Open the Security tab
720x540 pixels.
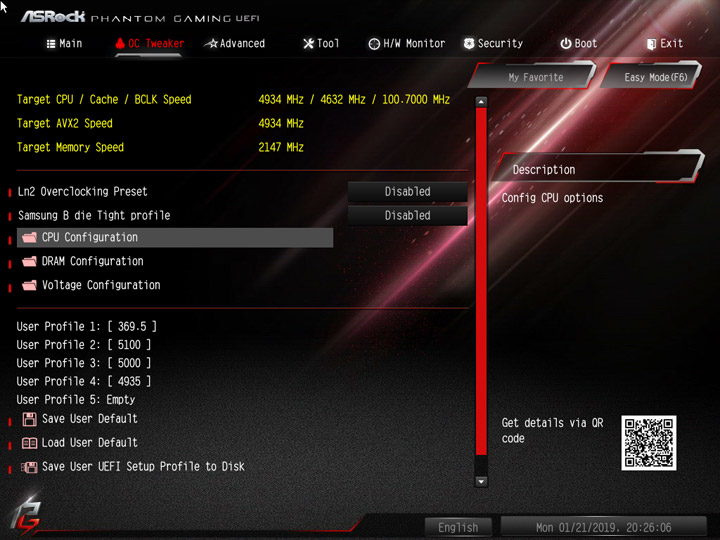(493, 44)
